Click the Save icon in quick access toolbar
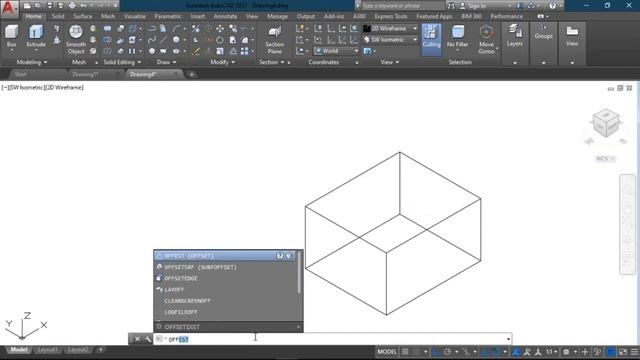This screenshot has width=640, height=360. pyautogui.click(x=49, y=6)
